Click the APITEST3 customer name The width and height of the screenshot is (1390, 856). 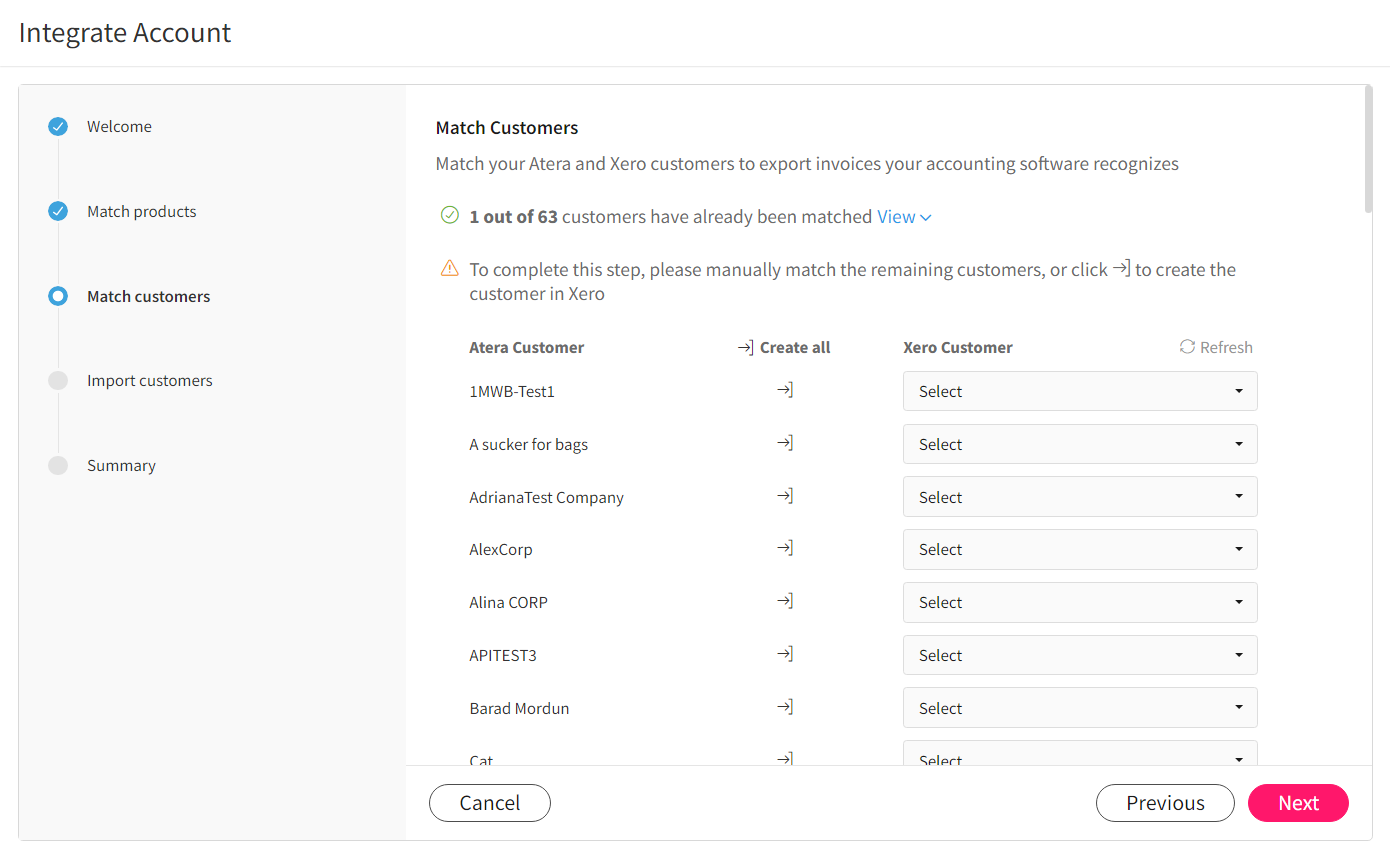pyautogui.click(x=503, y=656)
